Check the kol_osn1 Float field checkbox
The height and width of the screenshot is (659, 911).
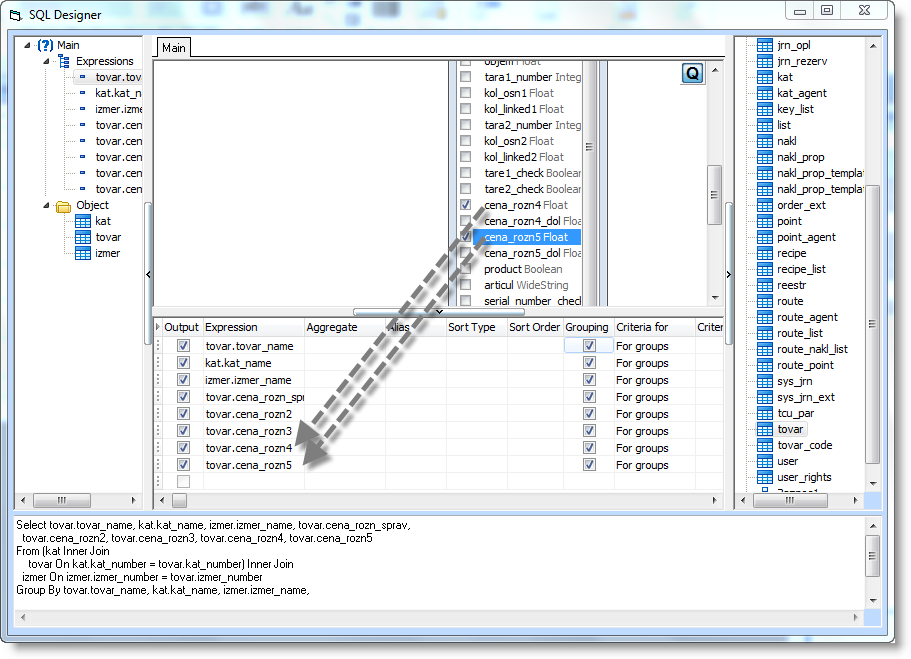(465, 92)
